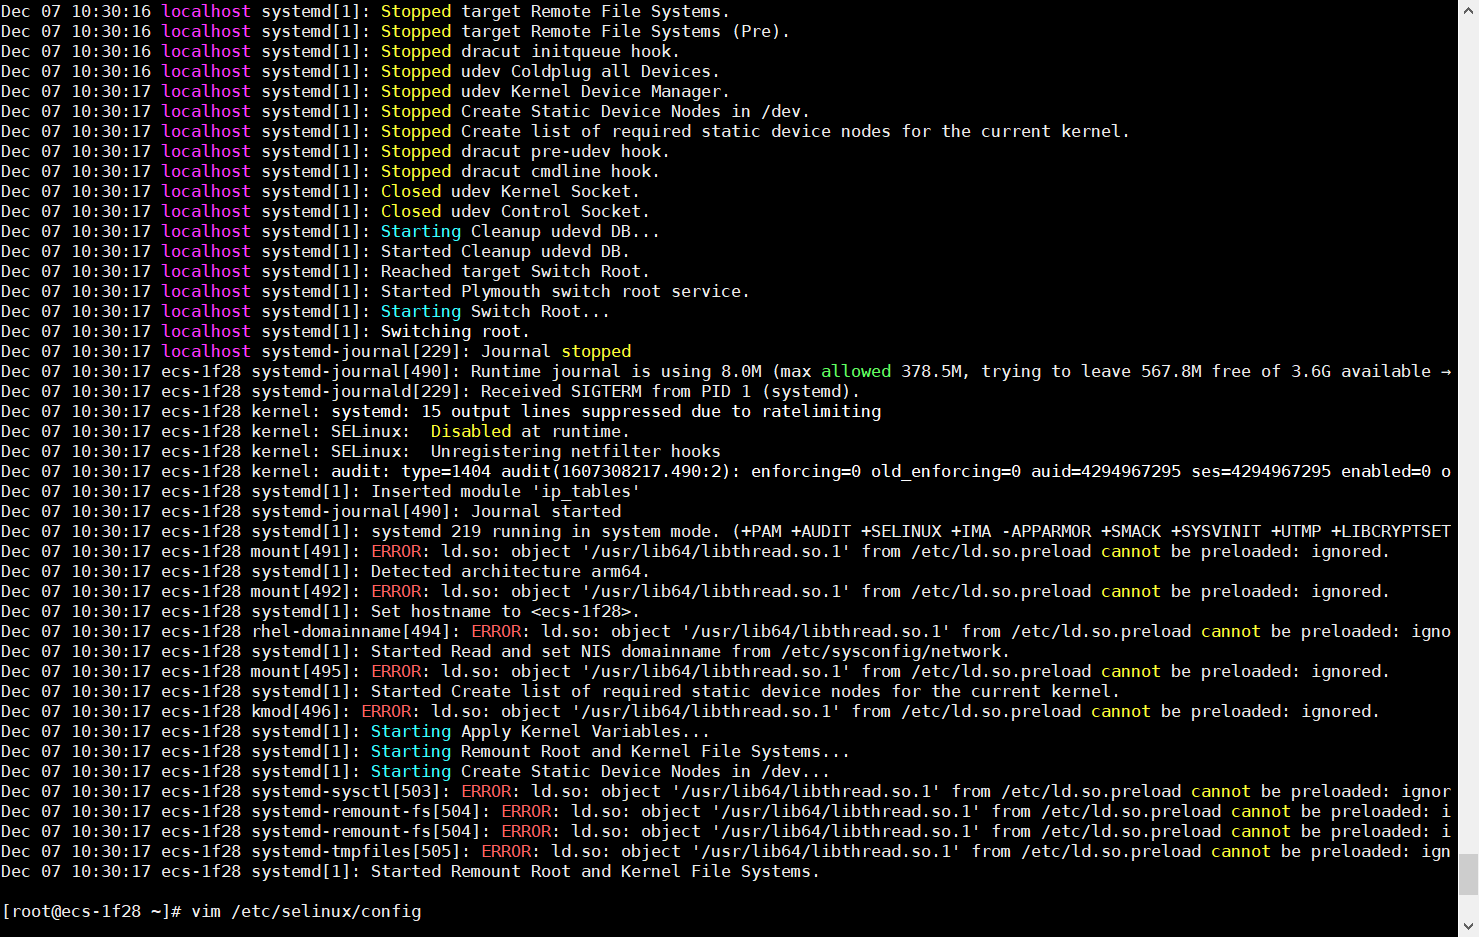Viewport: 1479px width, 937px height.
Task: Select the 'Stopped target Remote File Systems.' line without (Pre)
Action: coord(365,11)
